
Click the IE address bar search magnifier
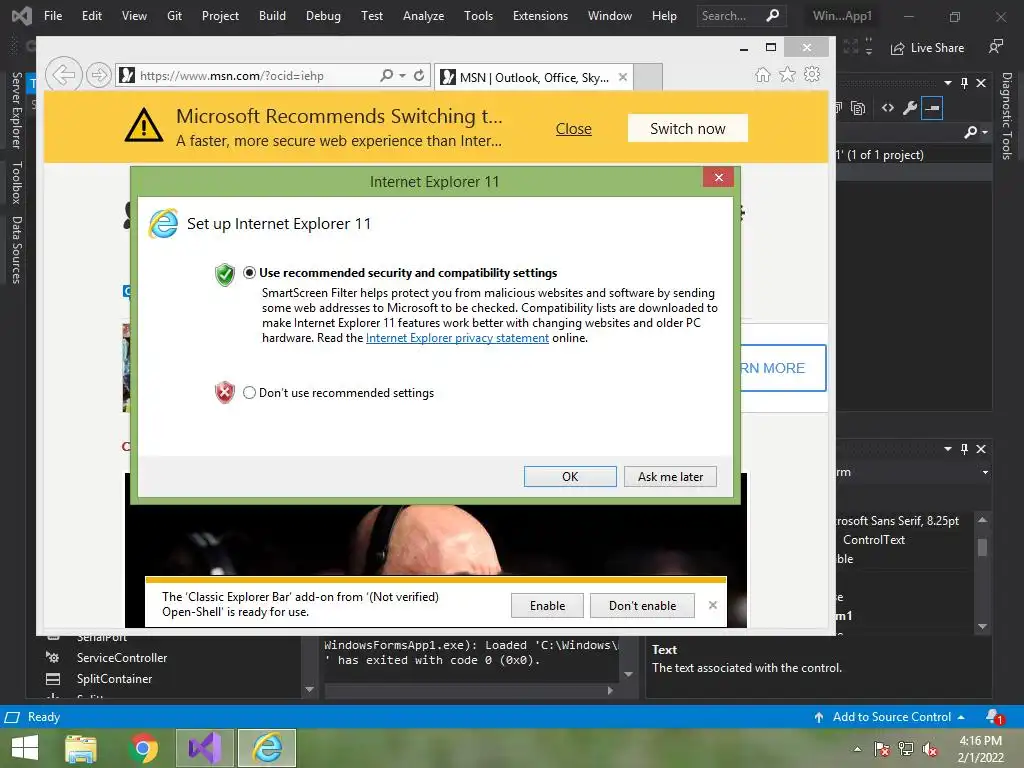click(387, 75)
